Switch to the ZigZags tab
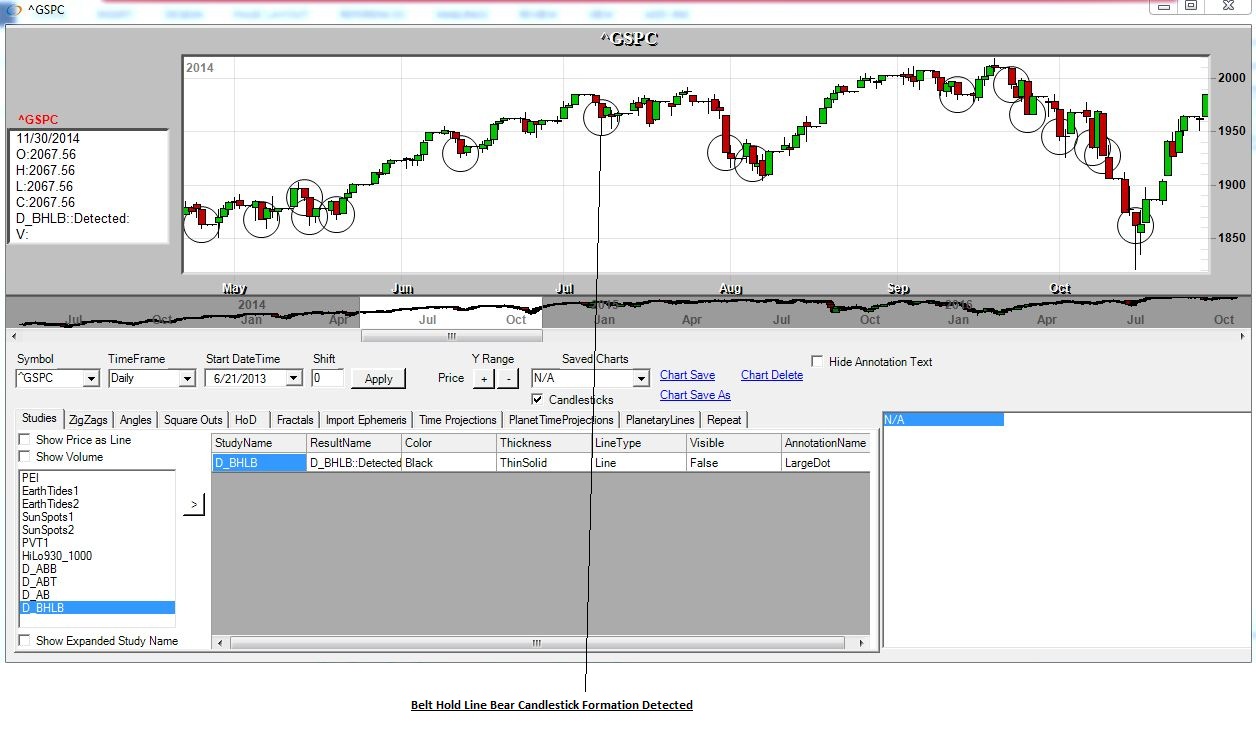The width and height of the screenshot is (1256, 750). coord(88,420)
